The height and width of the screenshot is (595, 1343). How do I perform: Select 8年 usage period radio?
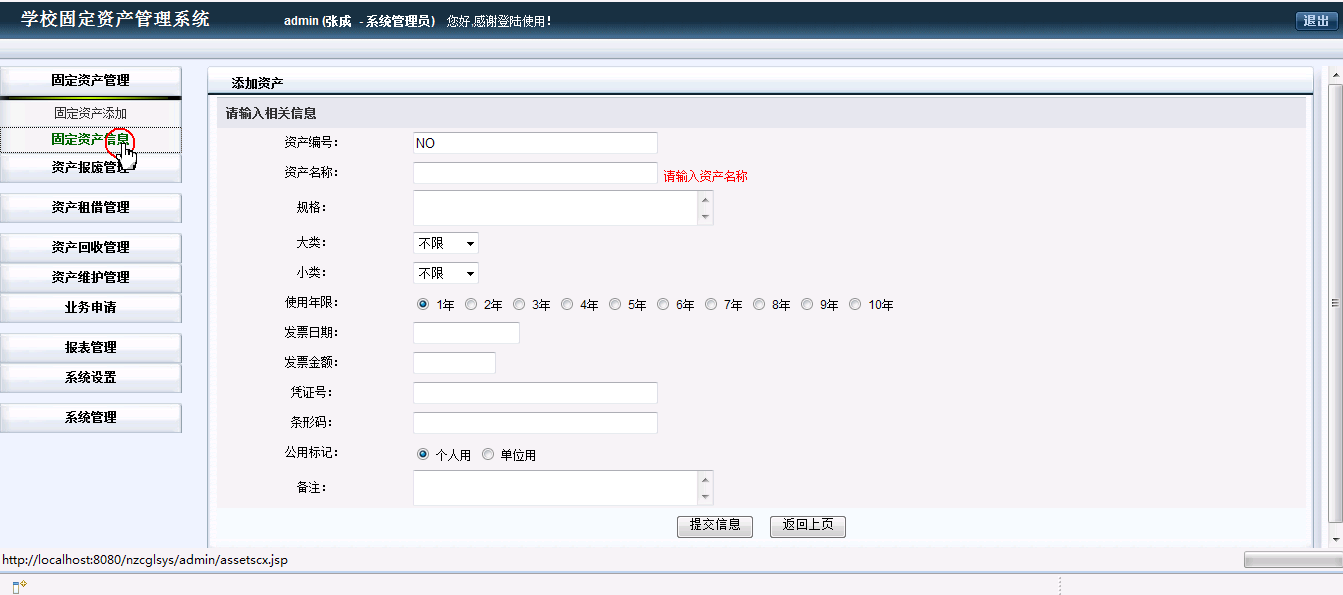point(759,304)
